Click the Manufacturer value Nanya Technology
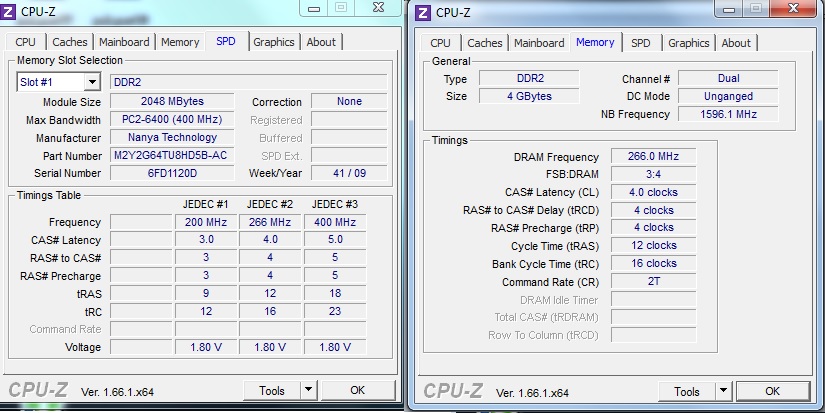This screenshot has height=413, width=825. pyautogui.click(x=172, y=137)
